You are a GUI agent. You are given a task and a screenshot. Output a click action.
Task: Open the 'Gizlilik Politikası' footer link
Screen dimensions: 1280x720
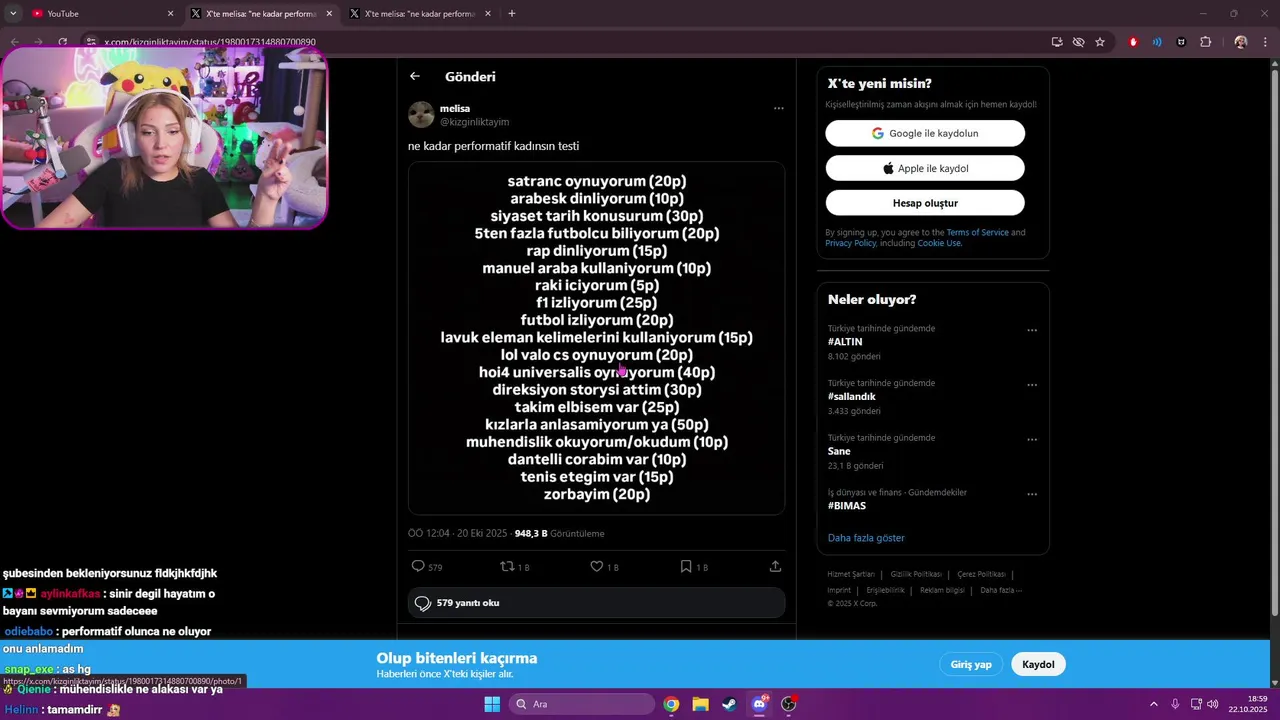pos(916,574)
